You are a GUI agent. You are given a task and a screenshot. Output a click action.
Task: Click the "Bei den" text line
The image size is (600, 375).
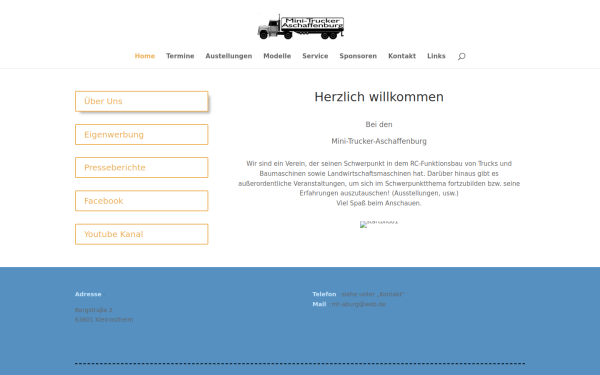point(379,124)
